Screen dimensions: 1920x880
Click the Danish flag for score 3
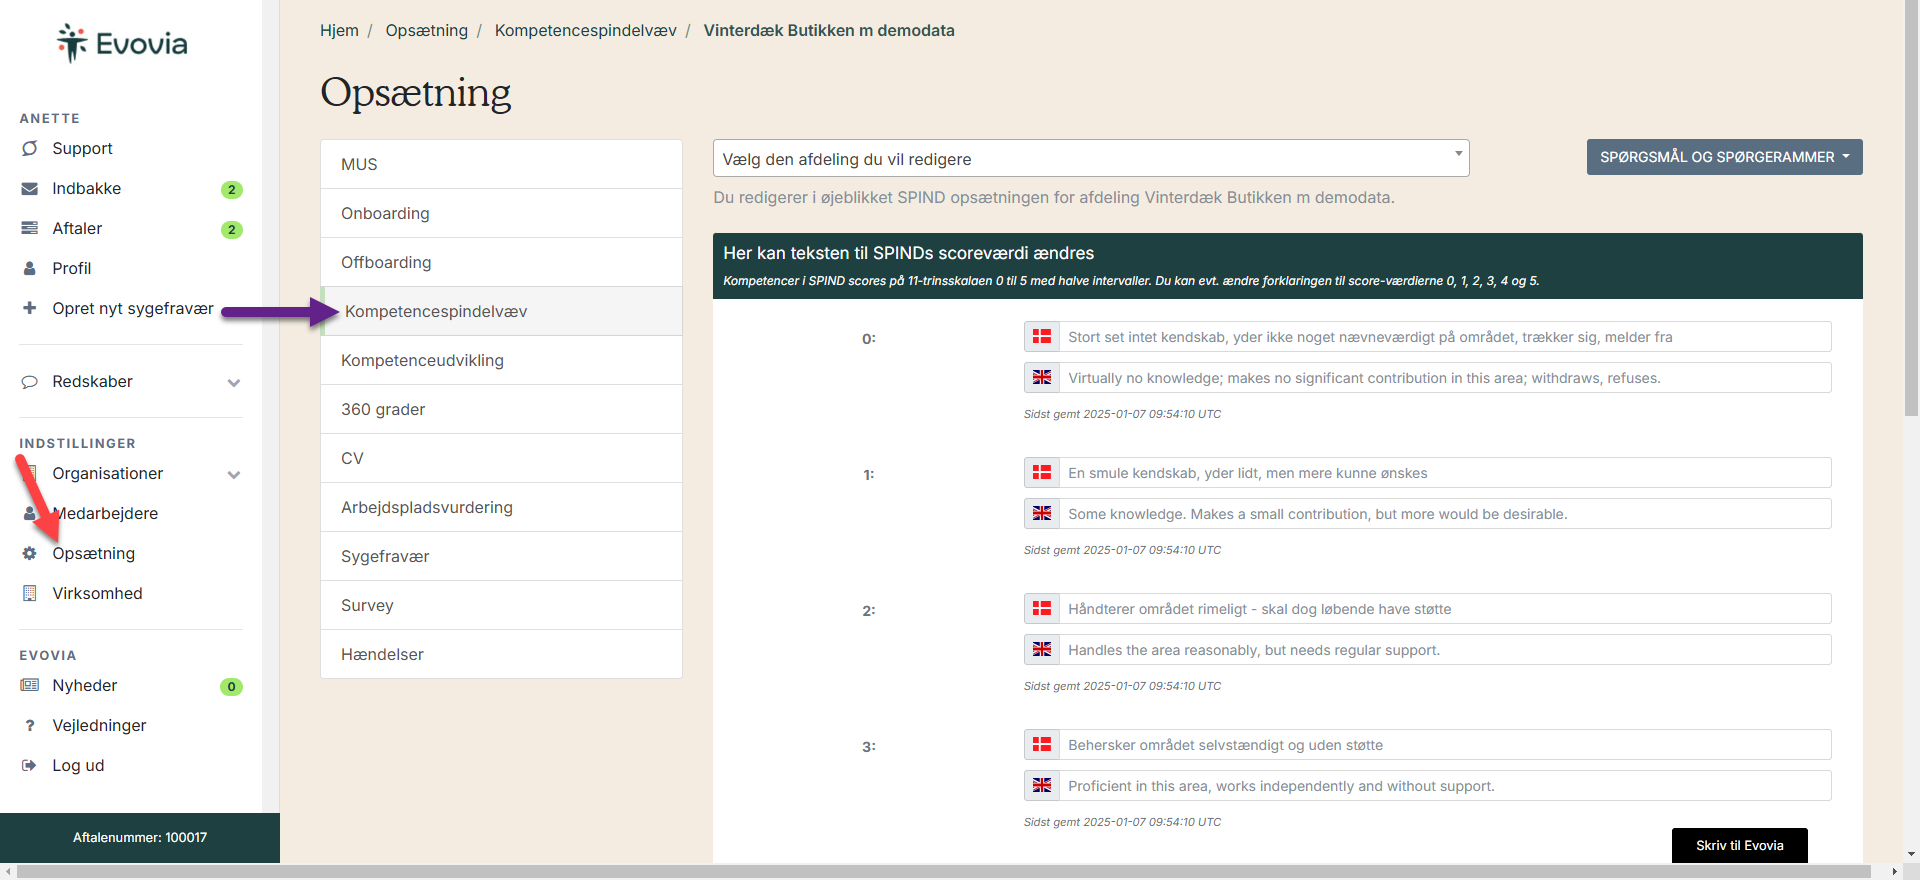tap(1042, 745)
